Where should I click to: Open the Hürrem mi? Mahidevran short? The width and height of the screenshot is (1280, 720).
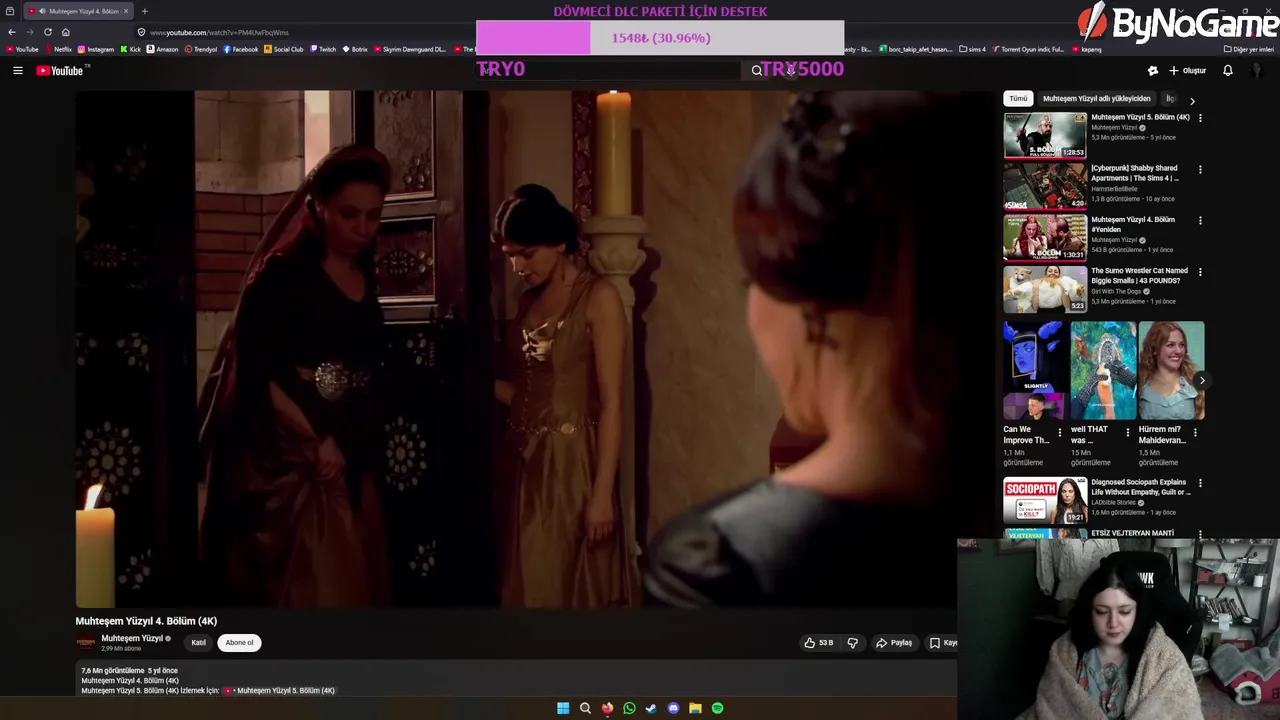1171,370
